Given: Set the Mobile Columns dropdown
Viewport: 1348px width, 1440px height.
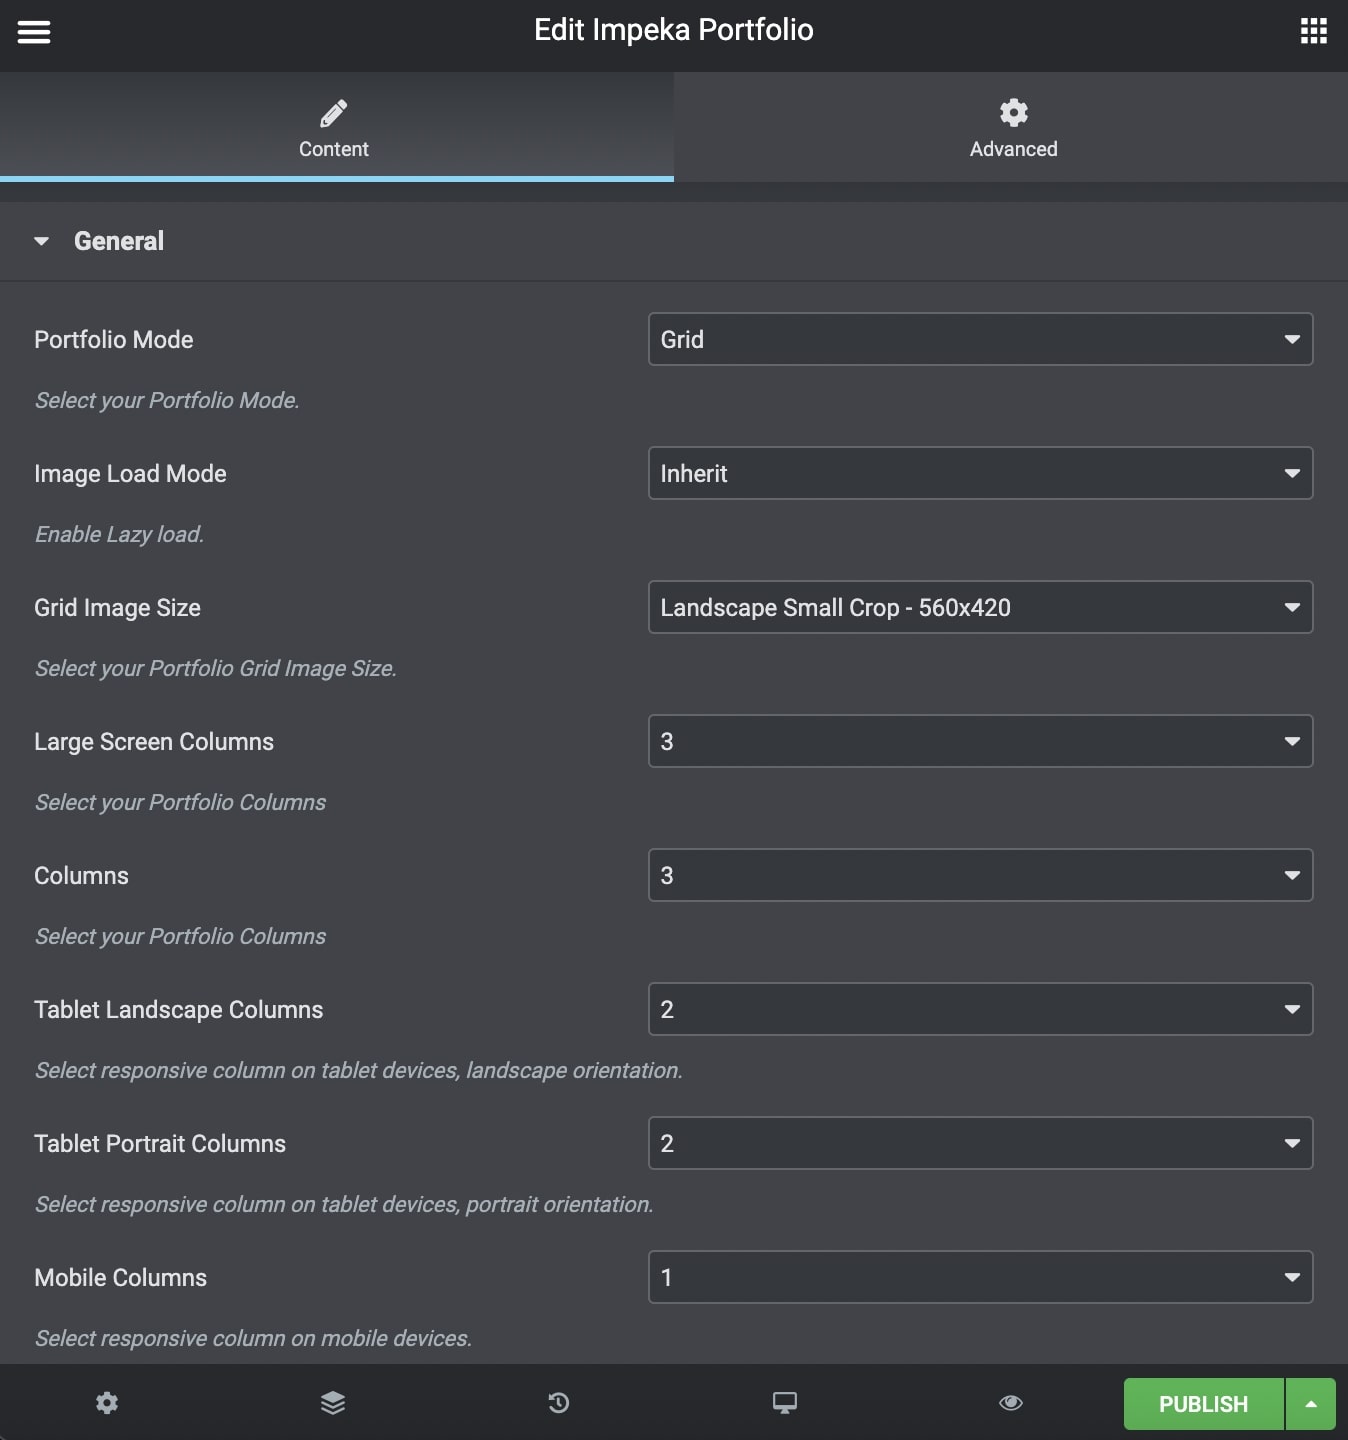Looking at the screenshot, I should click(x=980, y=1278).
